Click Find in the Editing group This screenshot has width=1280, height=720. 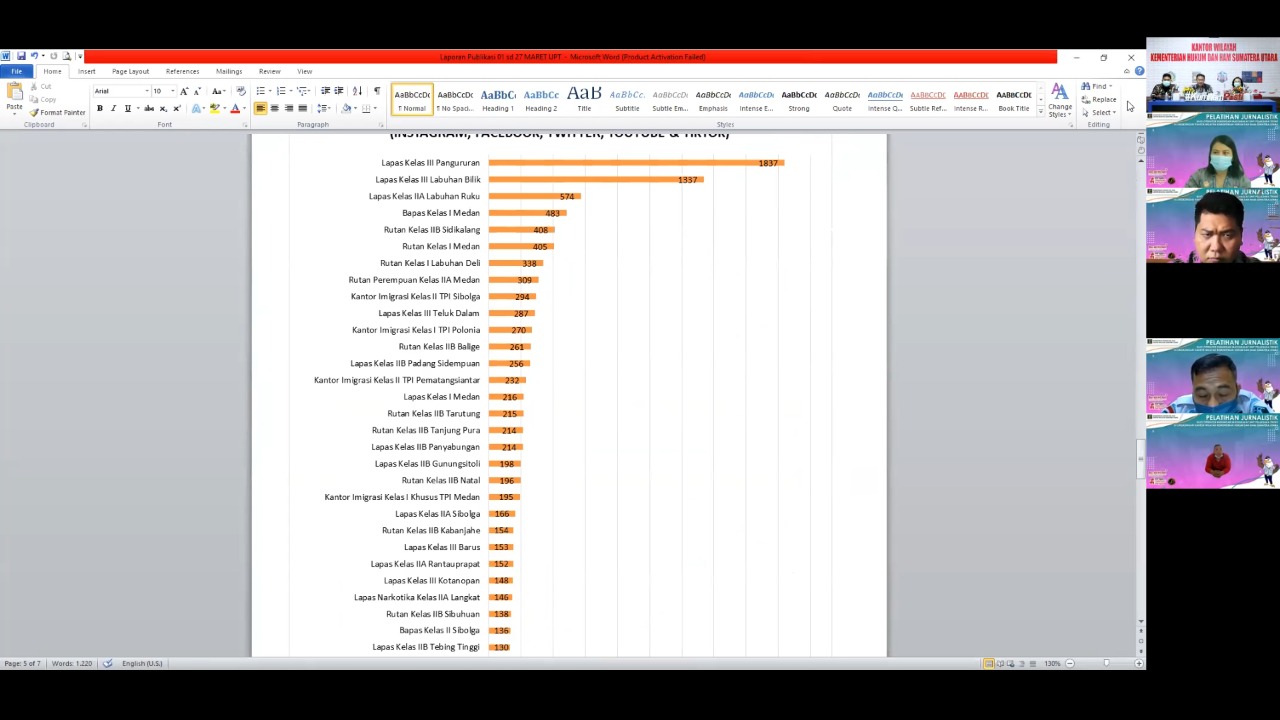1095,86
